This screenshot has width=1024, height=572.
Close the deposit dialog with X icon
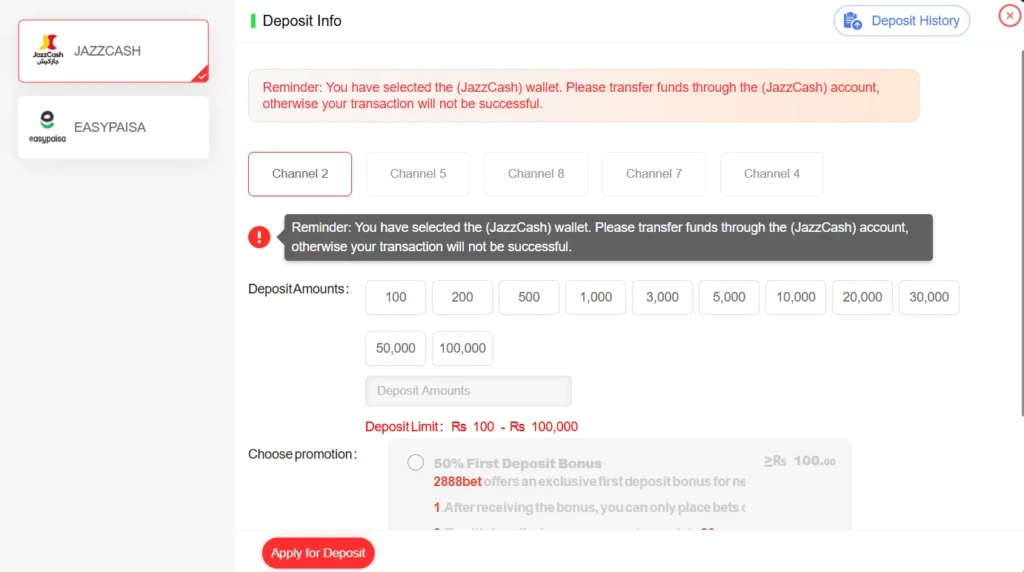pyautogui.click(x=1009, y=16)
